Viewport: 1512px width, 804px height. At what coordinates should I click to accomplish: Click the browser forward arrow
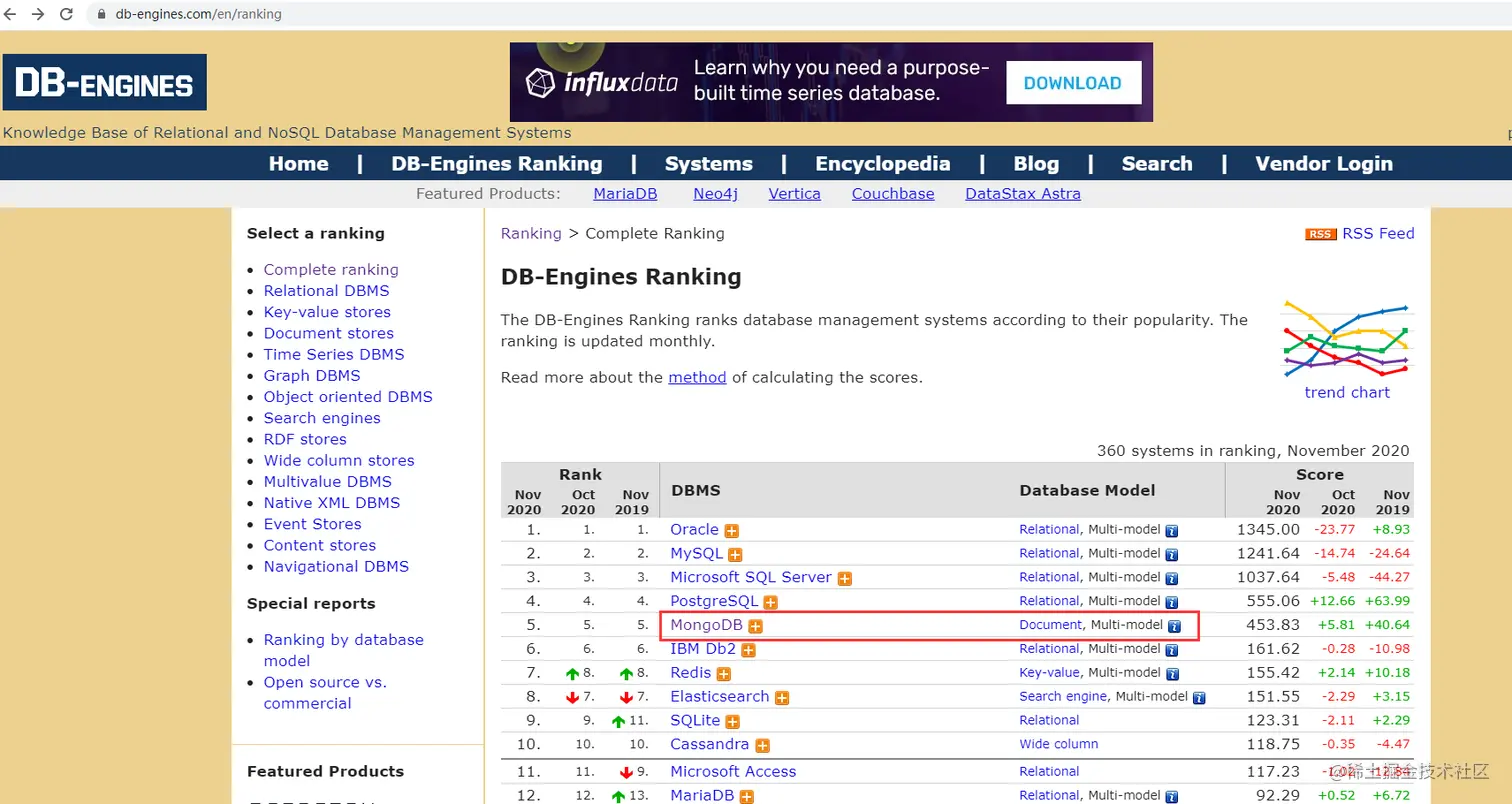click(39, 14)
